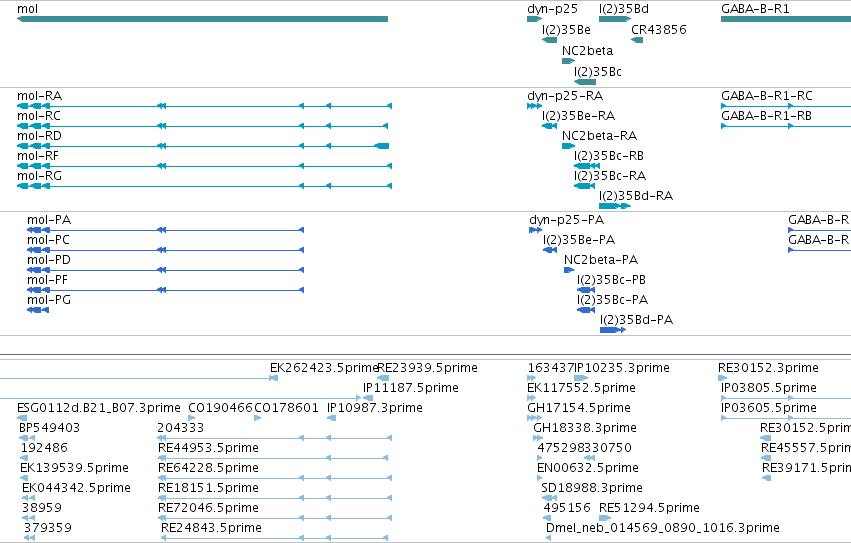
Task: Click the mol-PF protein feature
Action: [166, 291]
